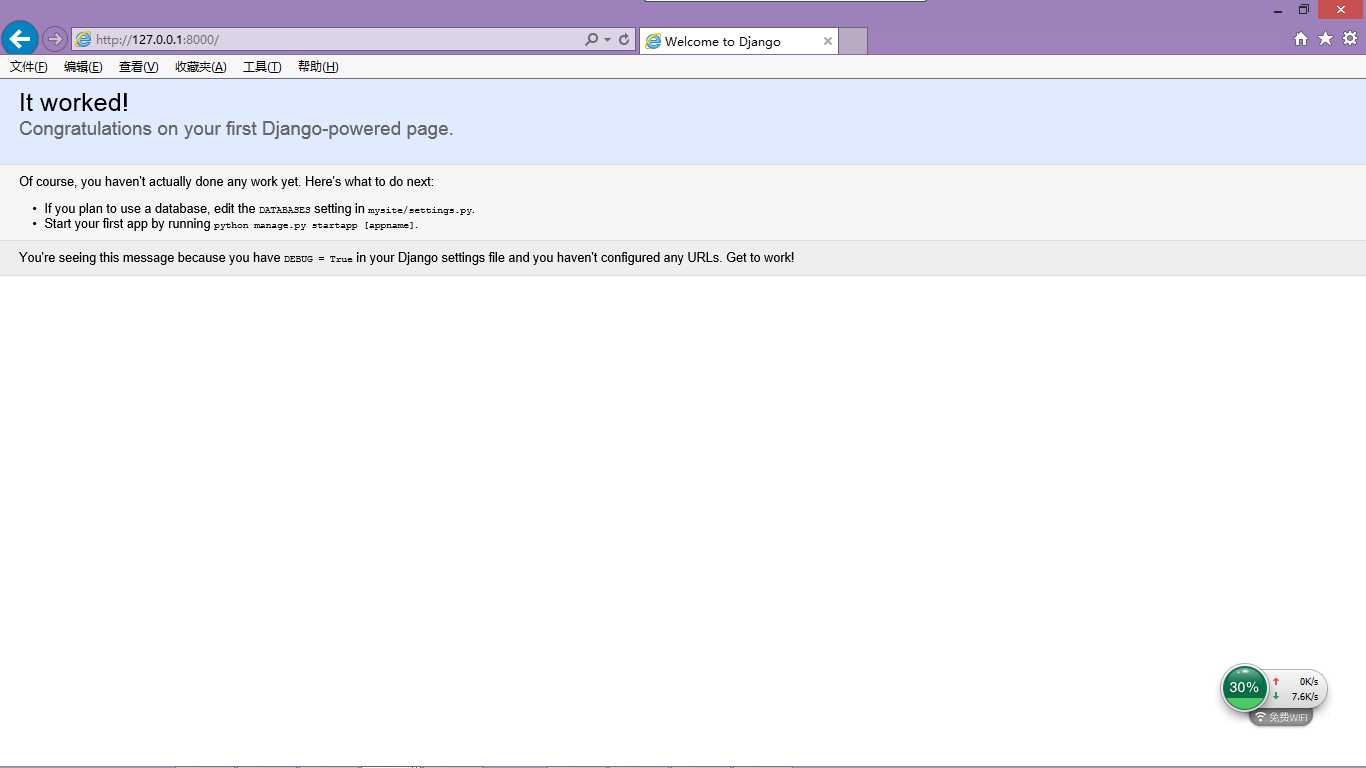Click the green 30% floating widget
This screenshot has width=1366, height=768.
1244,688
